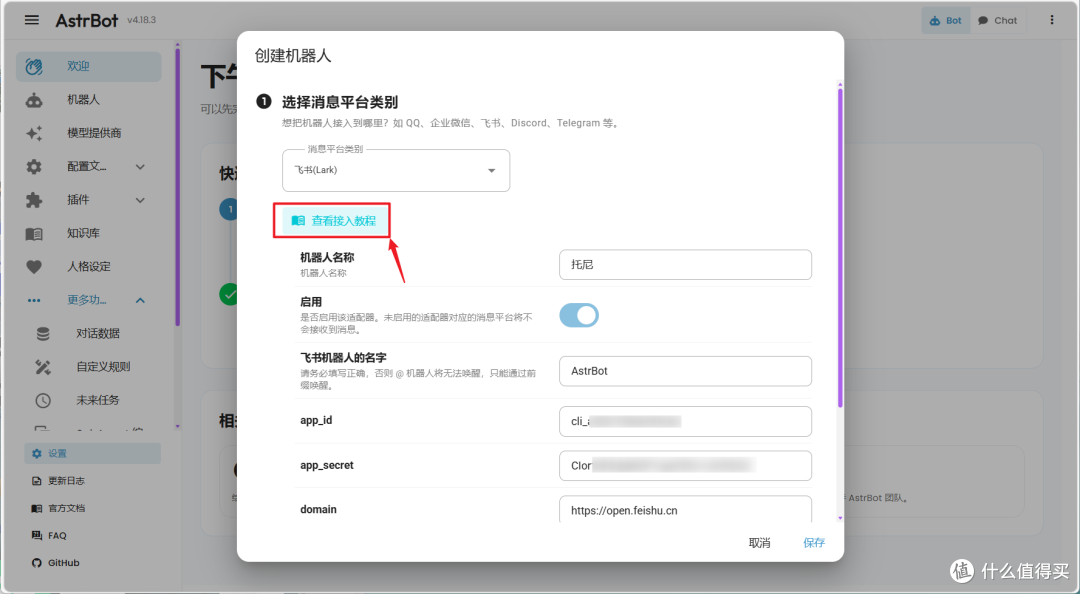Click the domain field with feishu URL

point(685,509)
